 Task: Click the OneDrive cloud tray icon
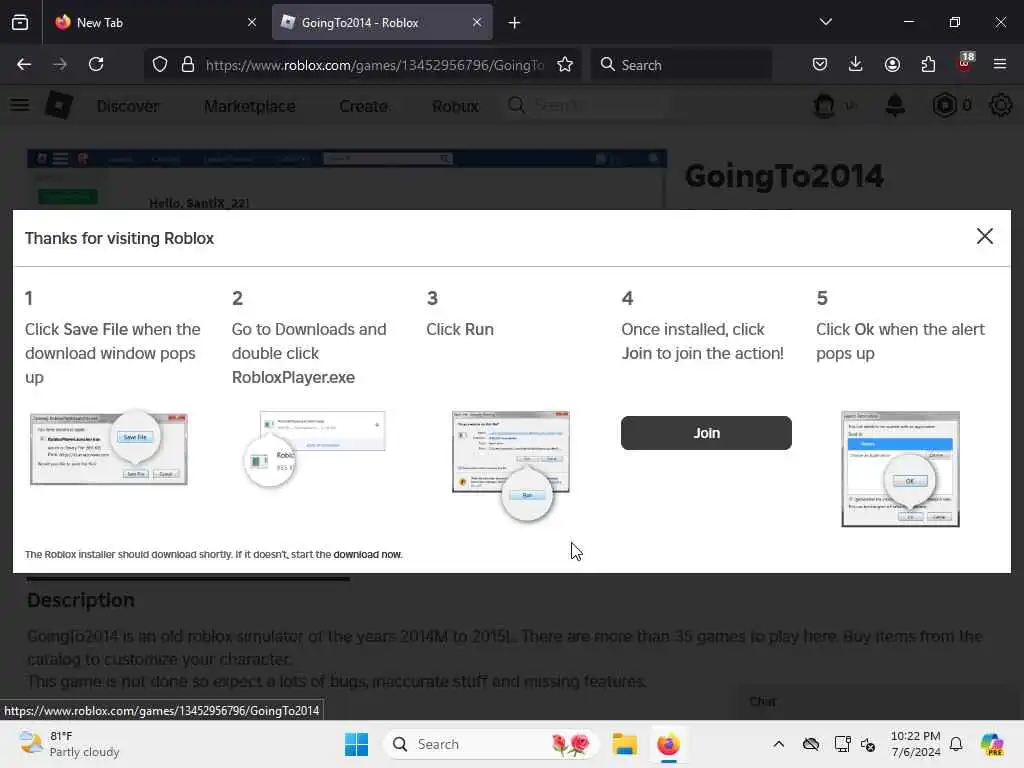pos(810,744)
